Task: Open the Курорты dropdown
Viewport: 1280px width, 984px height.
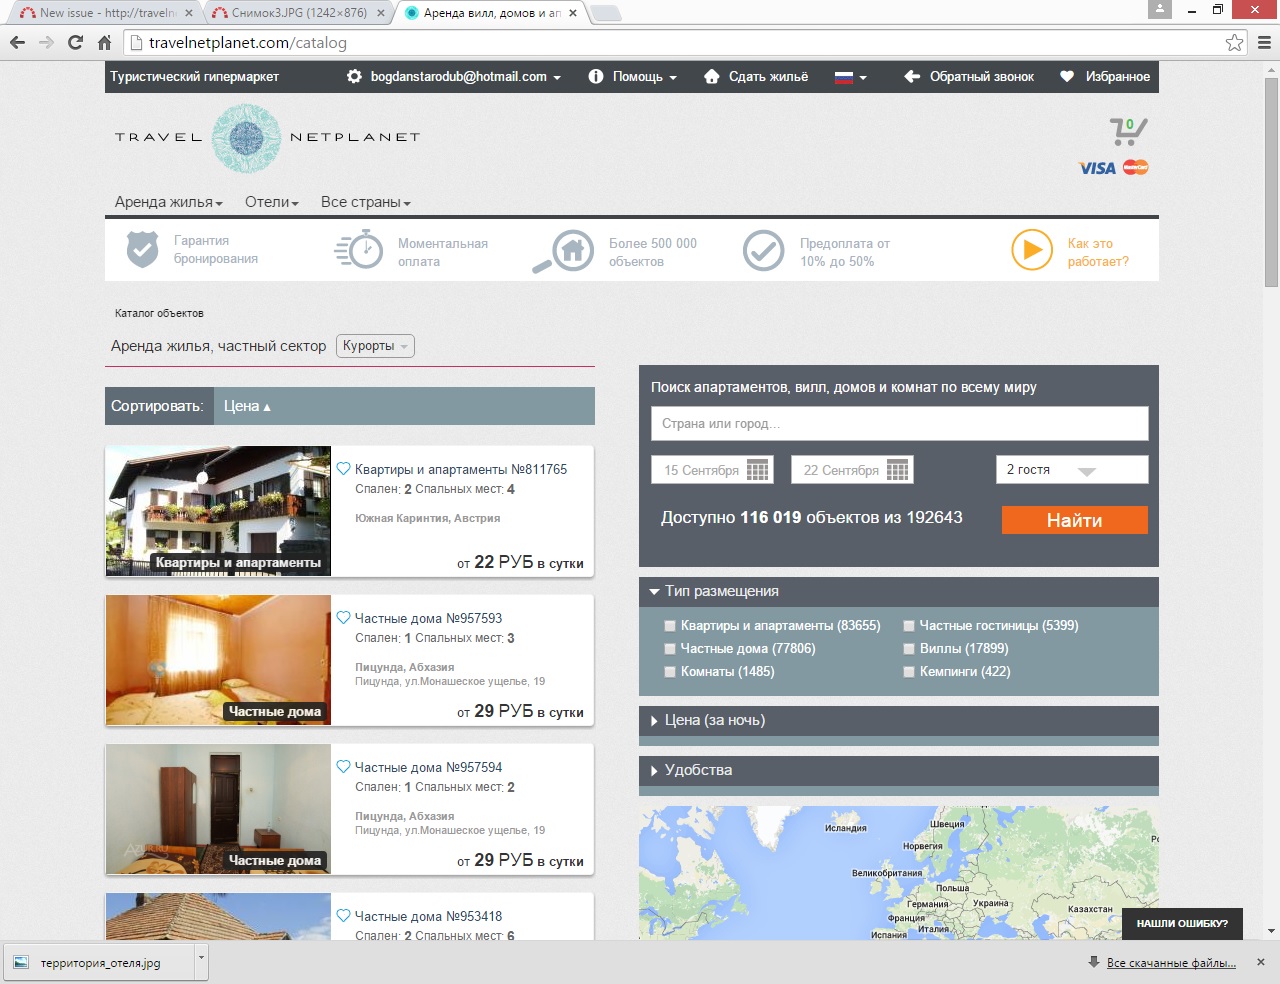Action: (375, 346)
